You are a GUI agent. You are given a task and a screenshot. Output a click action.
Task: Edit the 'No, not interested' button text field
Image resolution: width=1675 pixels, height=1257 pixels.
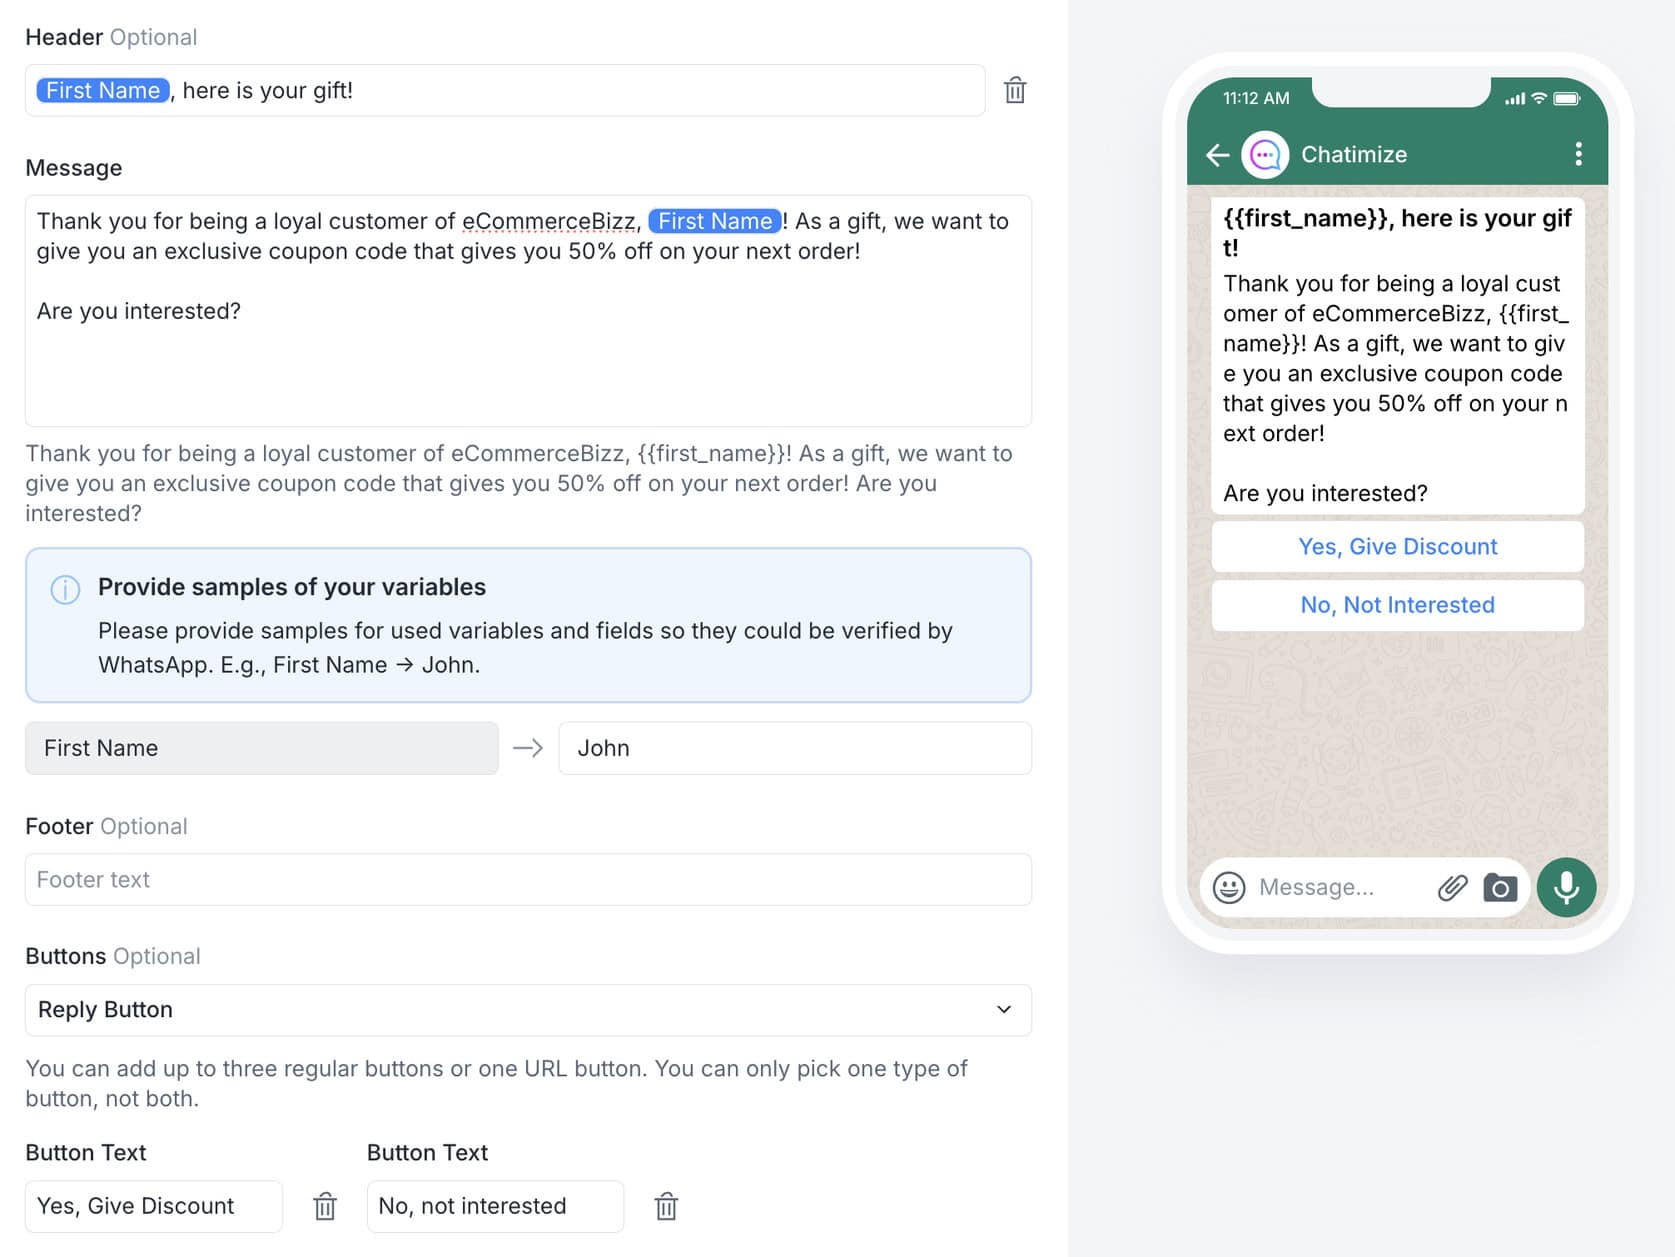click(495, 1206)
